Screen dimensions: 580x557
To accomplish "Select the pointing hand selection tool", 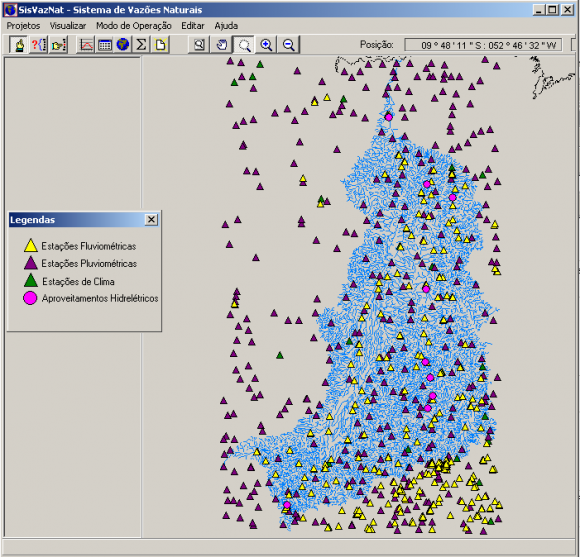I will pyautogui.click(x=18, y=45).
